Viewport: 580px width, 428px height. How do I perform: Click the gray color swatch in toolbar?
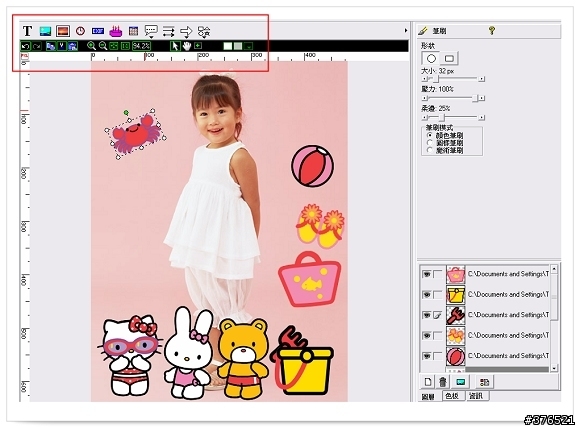pos(238,46)
